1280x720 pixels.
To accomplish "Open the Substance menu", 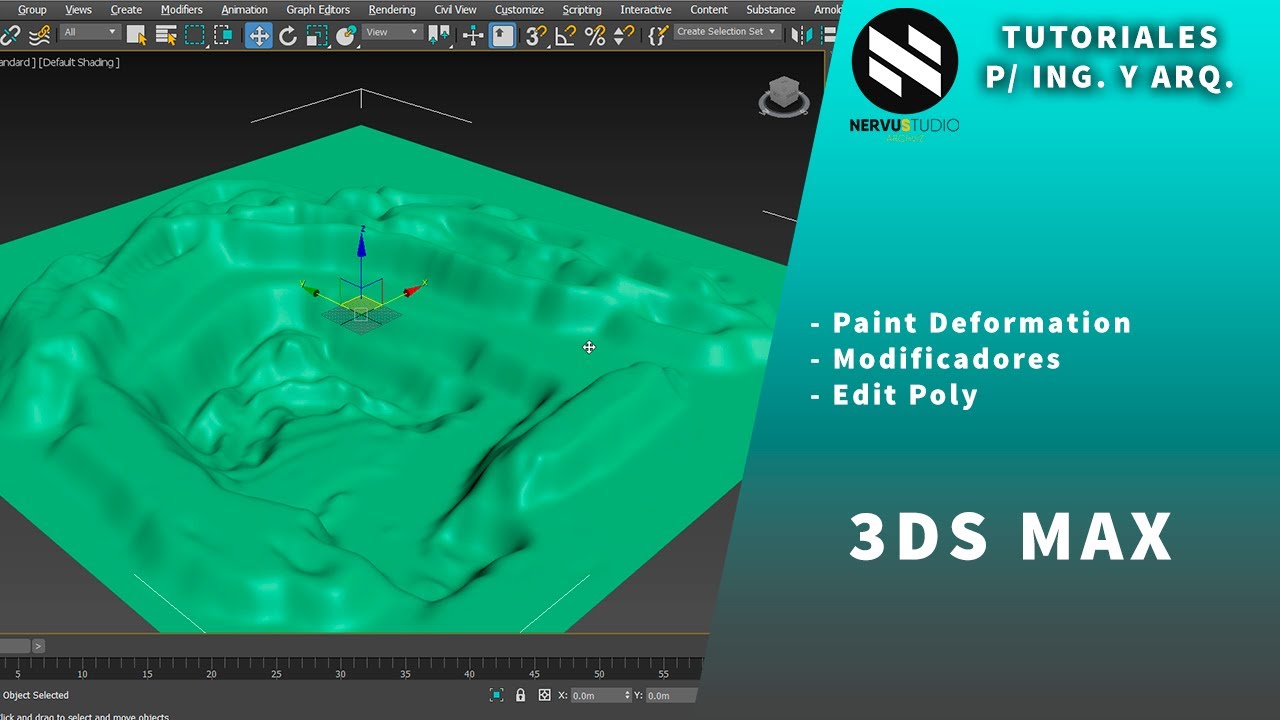I will click(x=771, y=10).
